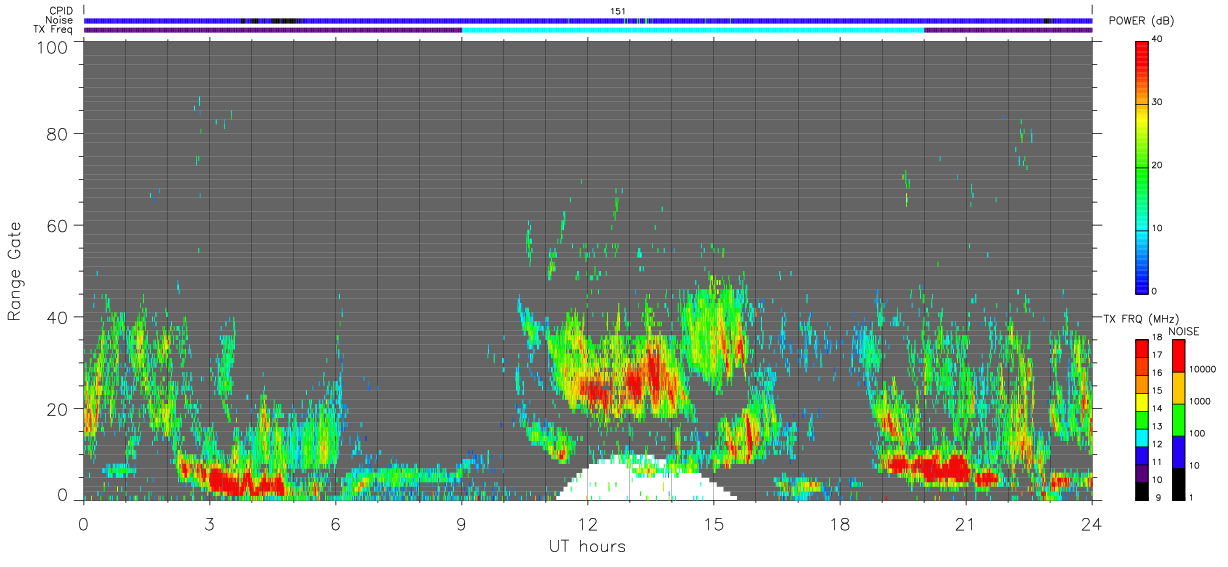
Task: Click the blue swatch in NOISE legend
Action: click(1178, 452)
